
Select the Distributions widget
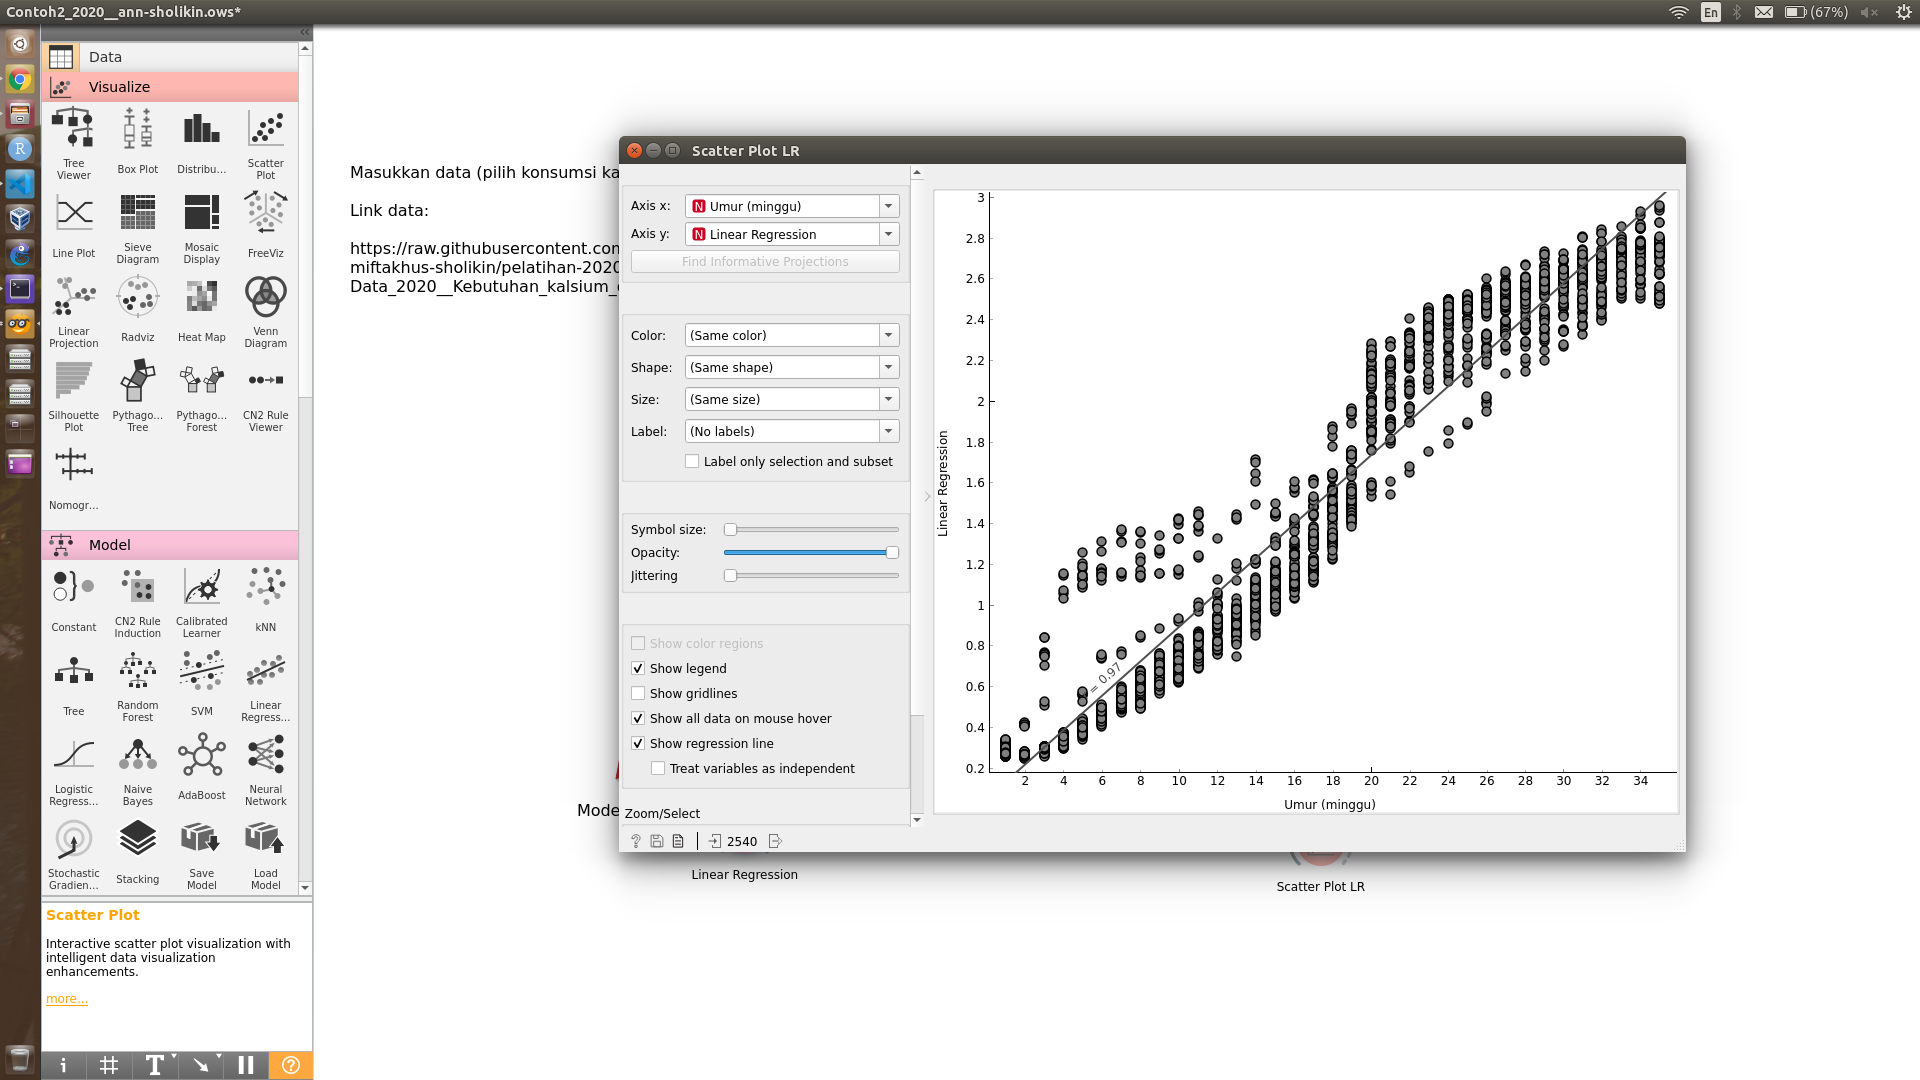[202, 143]
